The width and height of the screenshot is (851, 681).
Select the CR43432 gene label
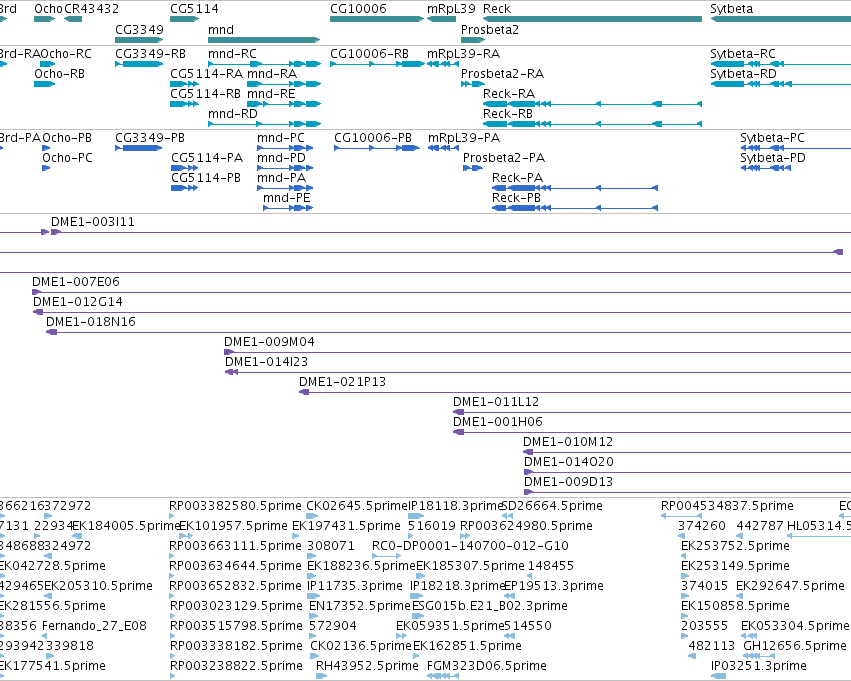tap(91, 9)
